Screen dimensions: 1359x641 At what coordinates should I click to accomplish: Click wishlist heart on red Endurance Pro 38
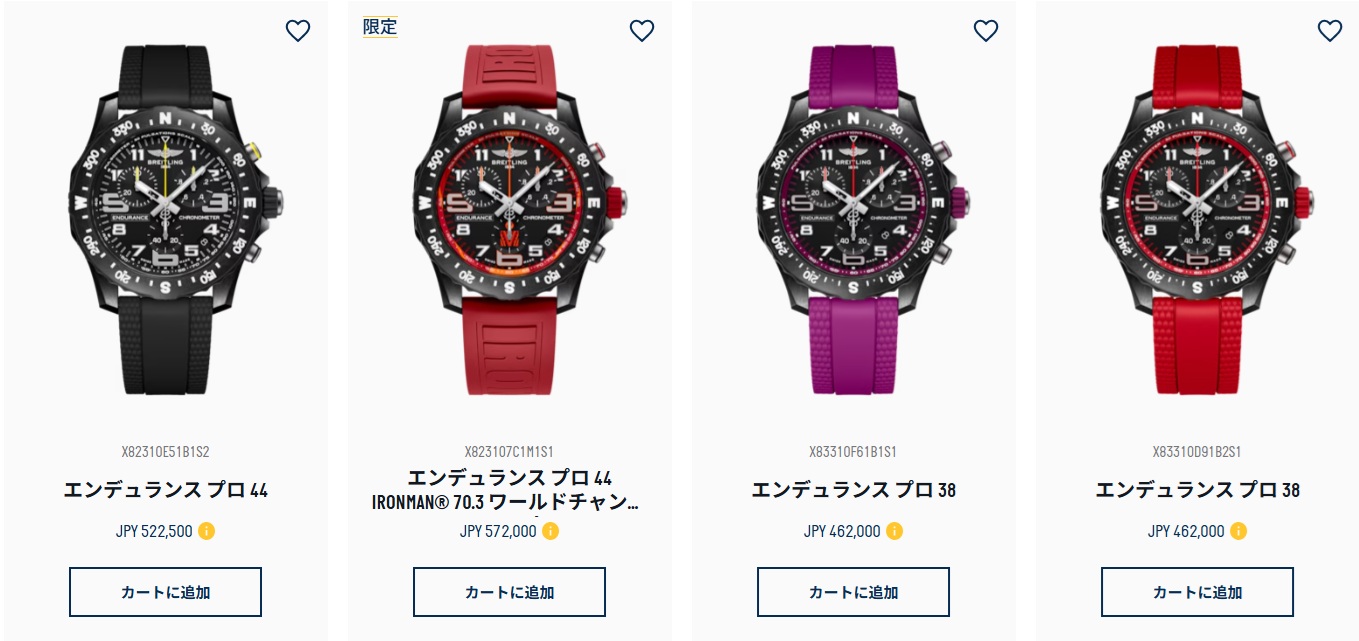coord(1330,31)
